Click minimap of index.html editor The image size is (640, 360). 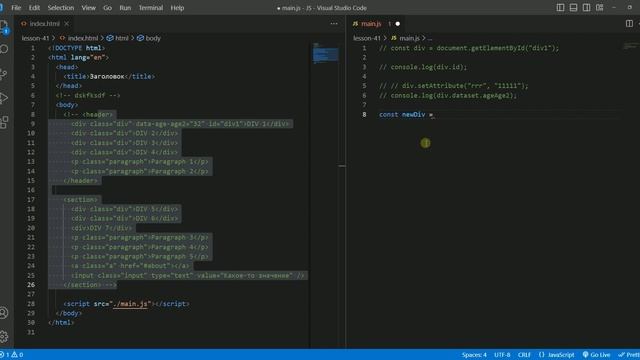point(325,54)
